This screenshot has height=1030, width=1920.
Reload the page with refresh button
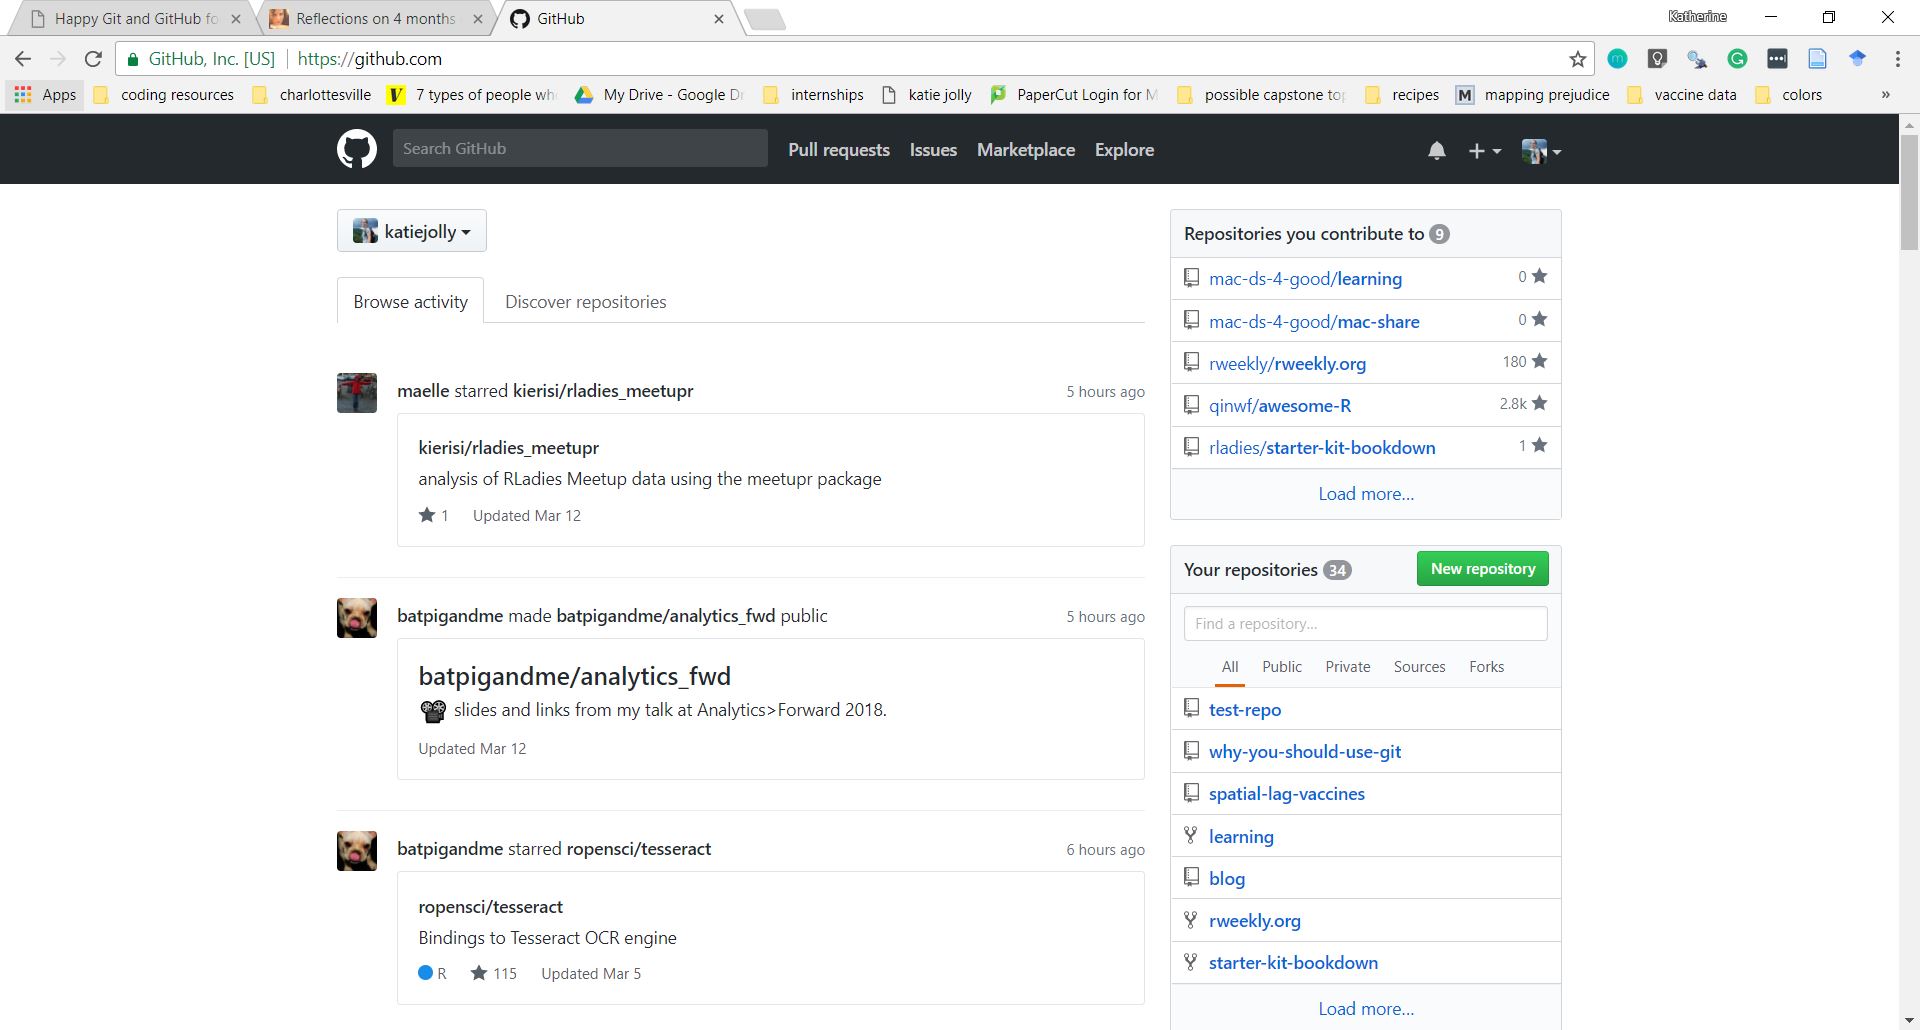[93, 59]
